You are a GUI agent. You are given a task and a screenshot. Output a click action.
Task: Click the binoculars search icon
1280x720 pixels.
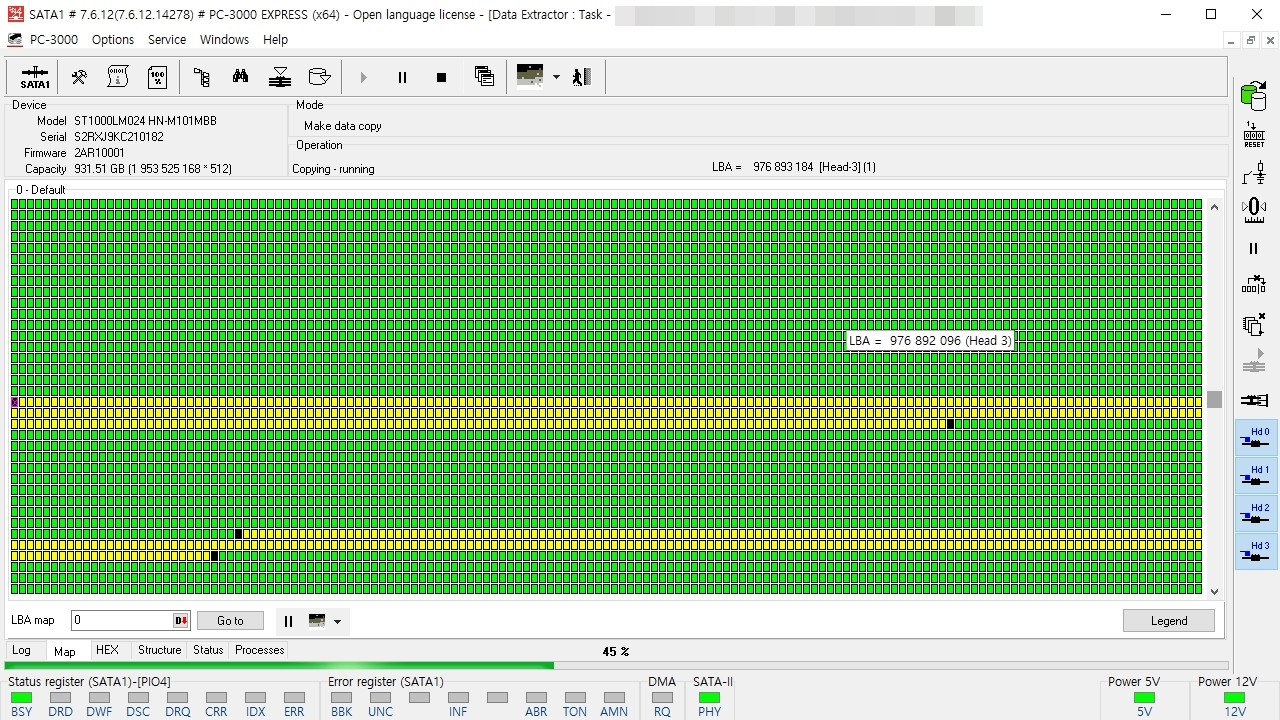(240, 77)
